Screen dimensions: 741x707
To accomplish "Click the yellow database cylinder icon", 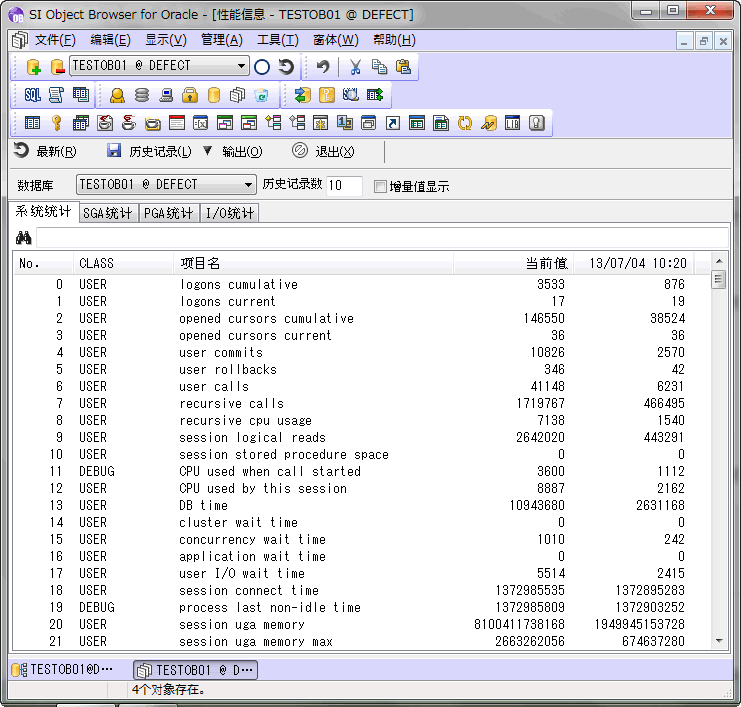I will click(213, 95).
